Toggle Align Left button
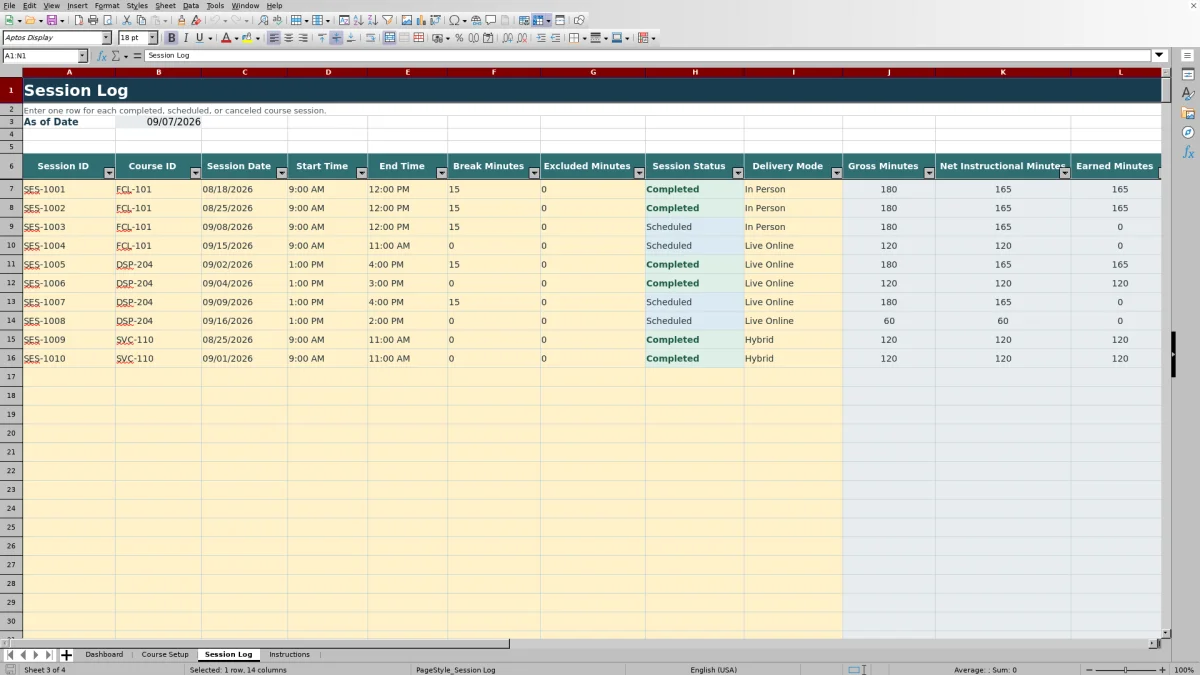The height and width of the screenshot is (675, 1200). [x=274, y=38]
